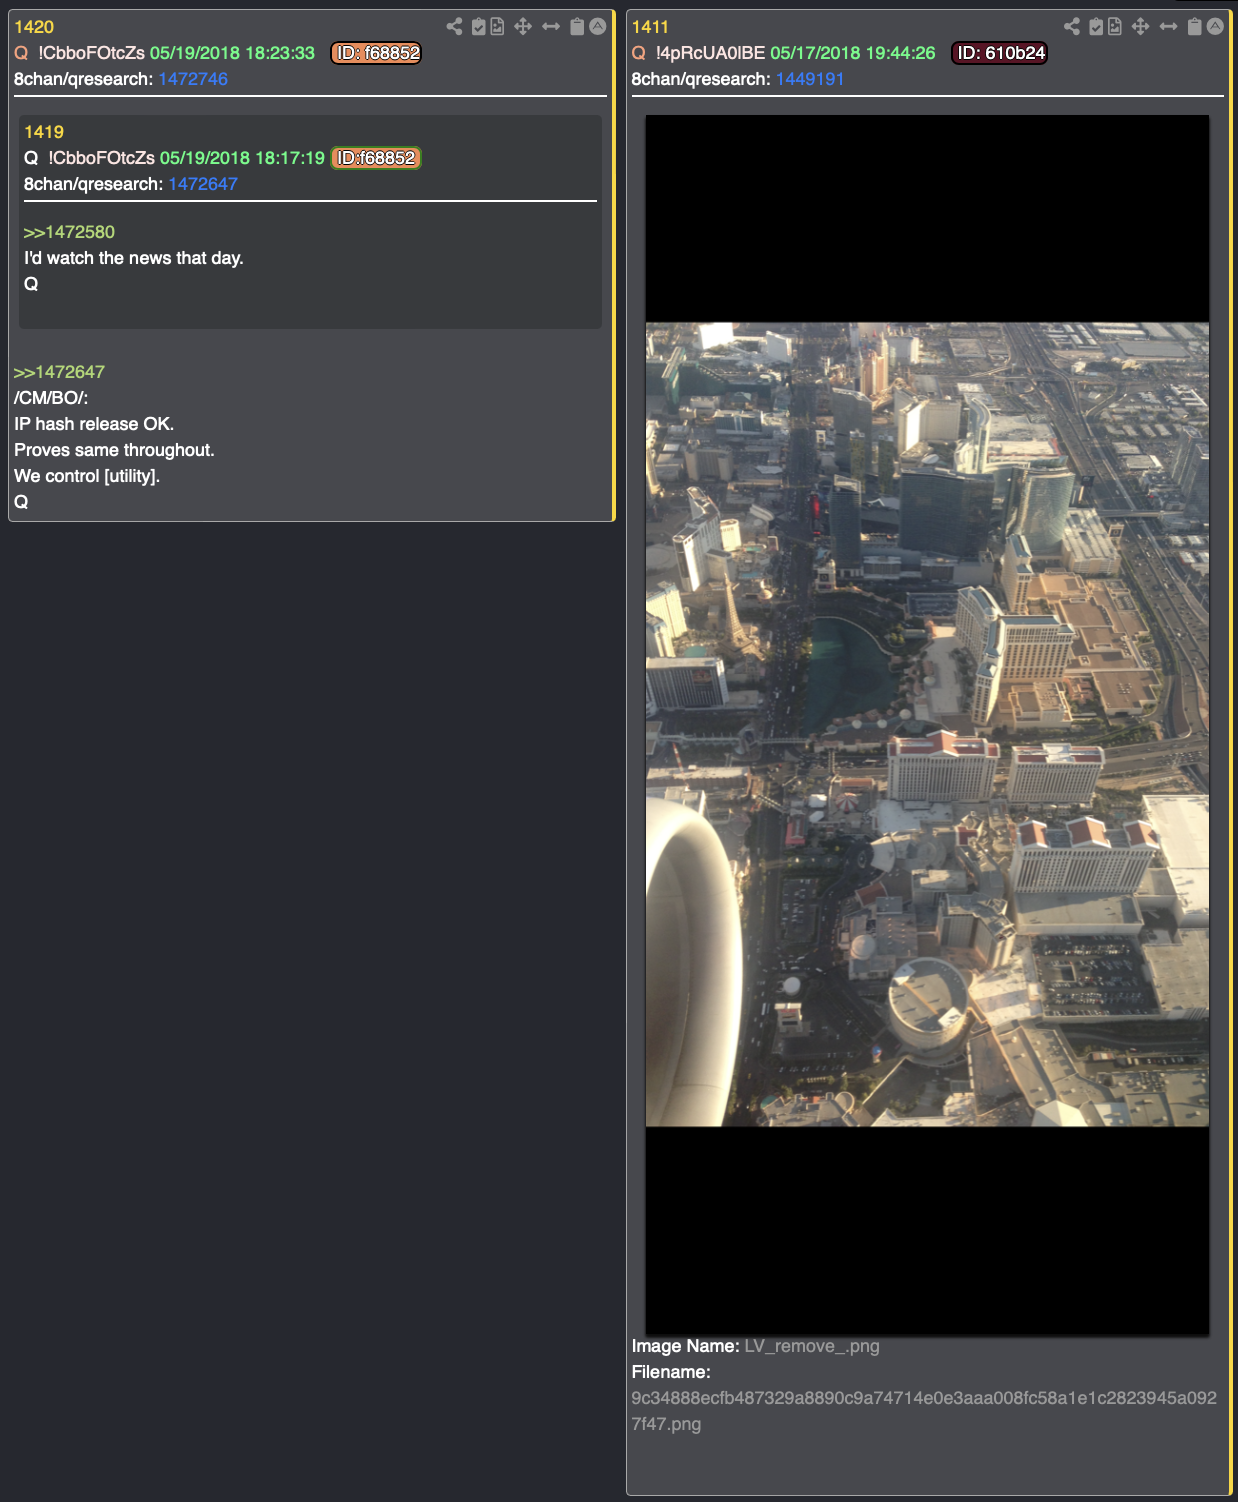The image size is (1238, 1502).
Task: Click the text "I'd watch the news that day."
Action: 134,258
